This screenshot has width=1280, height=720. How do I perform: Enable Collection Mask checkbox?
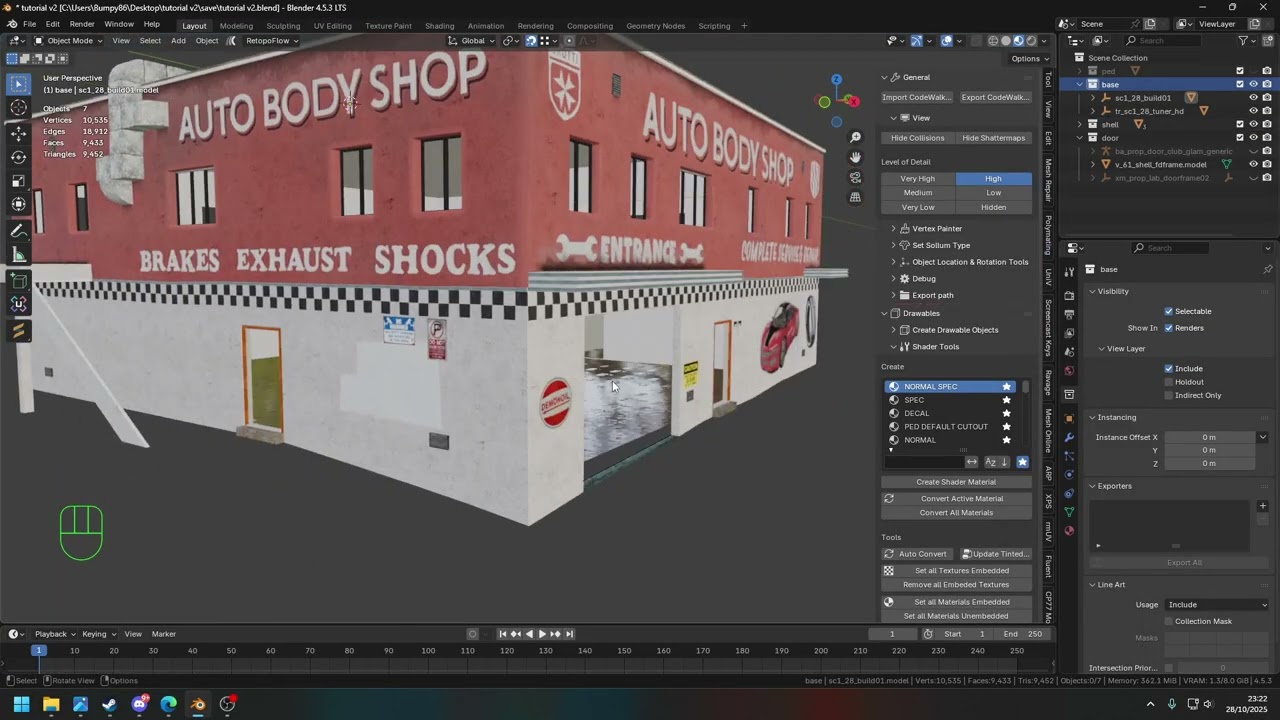pyautogui.click(x=1168, y=621)
